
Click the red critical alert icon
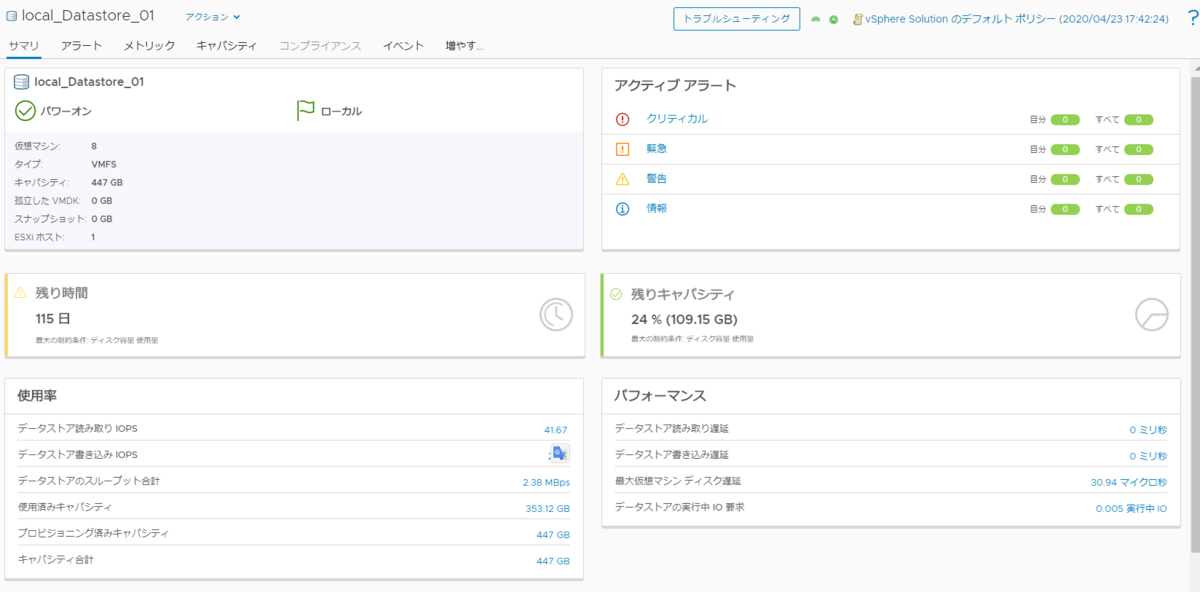click(x=622, y=119)
